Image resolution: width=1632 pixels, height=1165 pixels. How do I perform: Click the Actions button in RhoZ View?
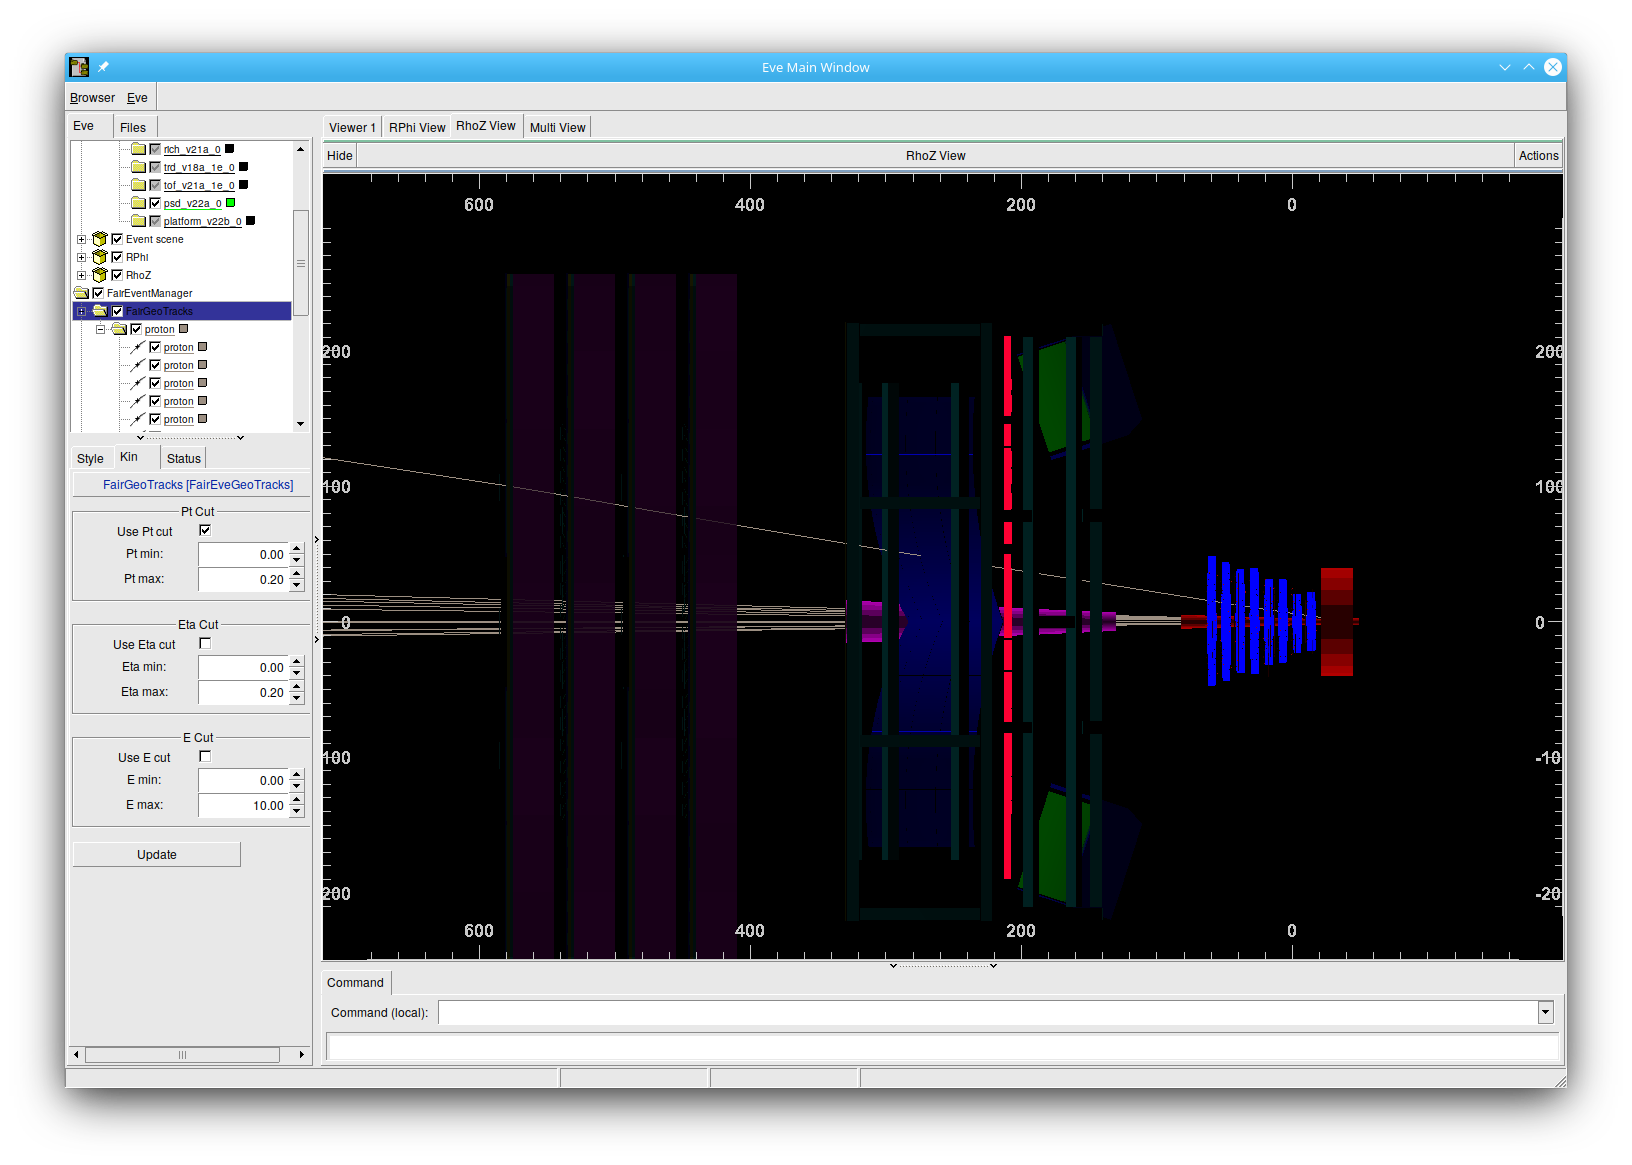[1538, 156]
